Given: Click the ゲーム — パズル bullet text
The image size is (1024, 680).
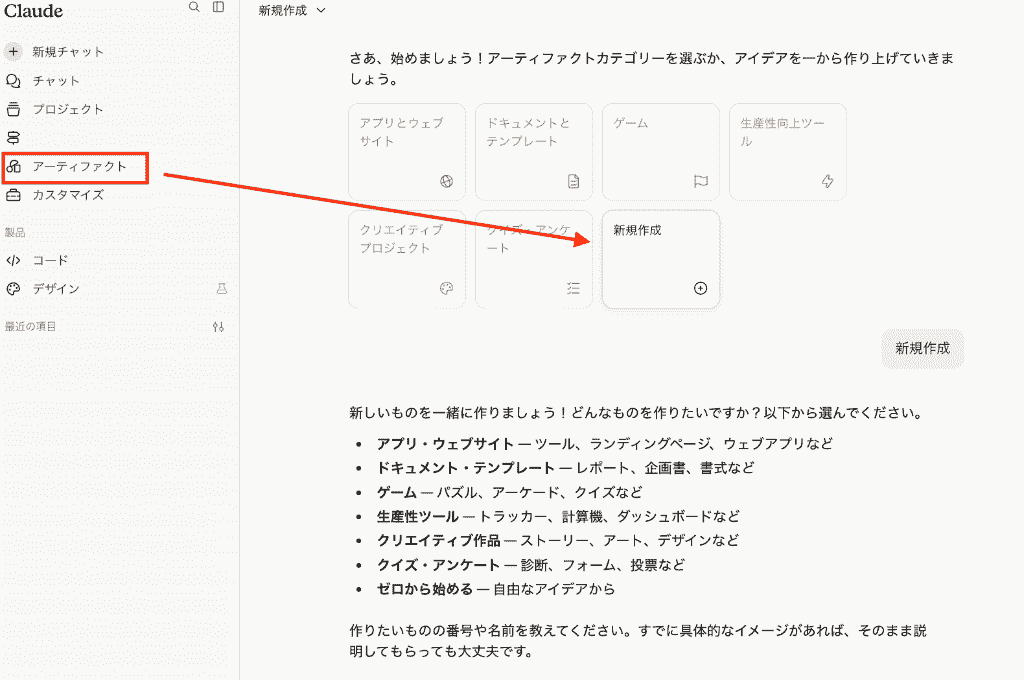Looking at the screenshot, I should click(x=509, y=492).
